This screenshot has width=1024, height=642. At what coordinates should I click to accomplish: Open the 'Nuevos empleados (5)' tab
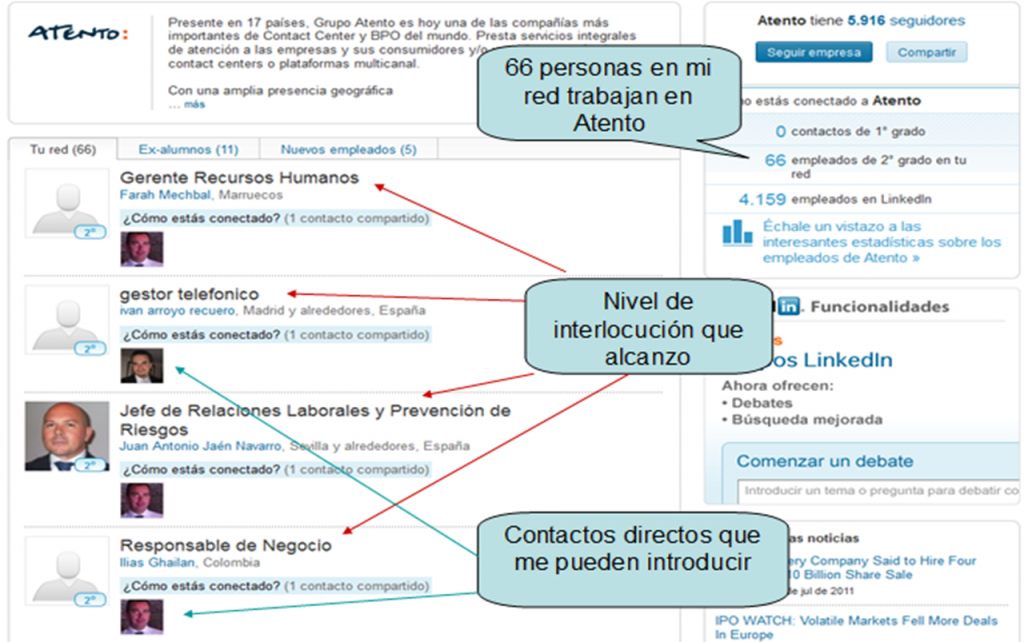tap(348, 150)
